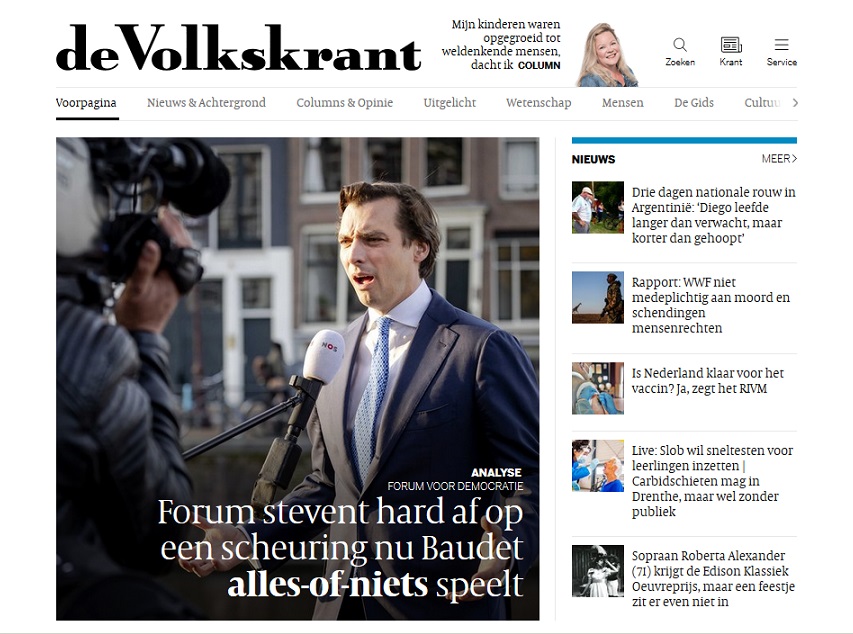Go to Columns & Opinie section

pos(344,103)
